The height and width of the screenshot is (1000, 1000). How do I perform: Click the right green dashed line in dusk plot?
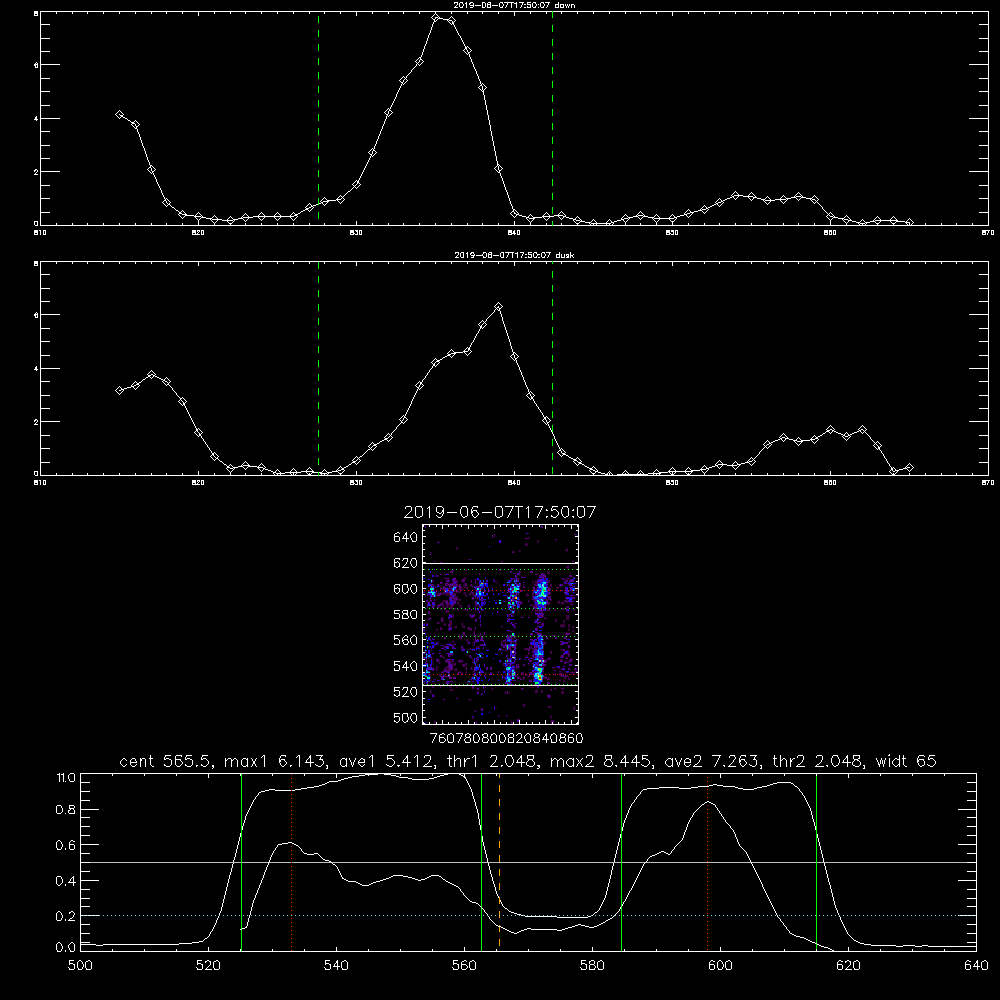[552, 368]
